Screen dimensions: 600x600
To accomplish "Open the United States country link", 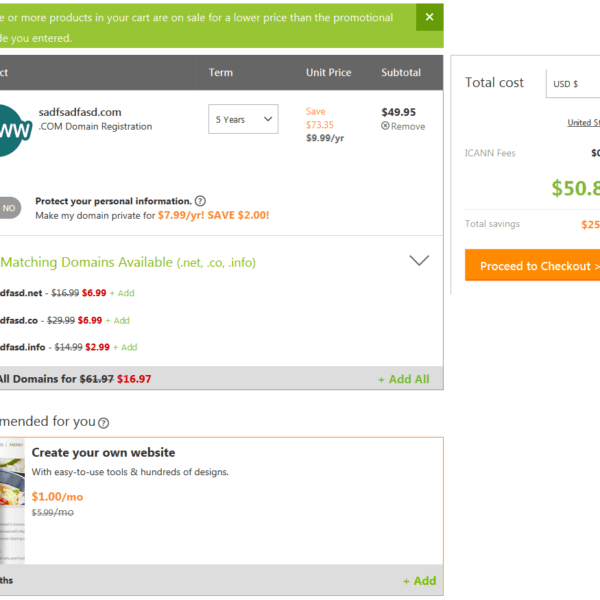I will tap(582, 123).
